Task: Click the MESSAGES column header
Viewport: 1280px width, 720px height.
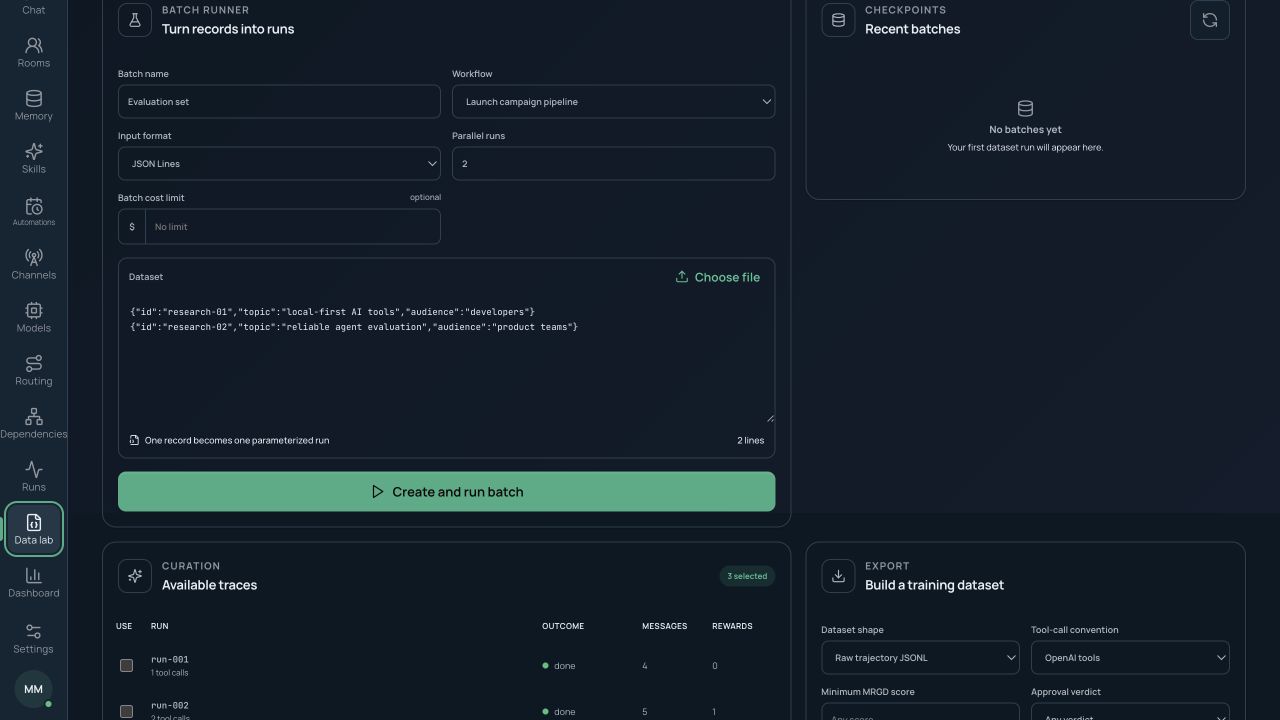Action: tap(664, 626)
